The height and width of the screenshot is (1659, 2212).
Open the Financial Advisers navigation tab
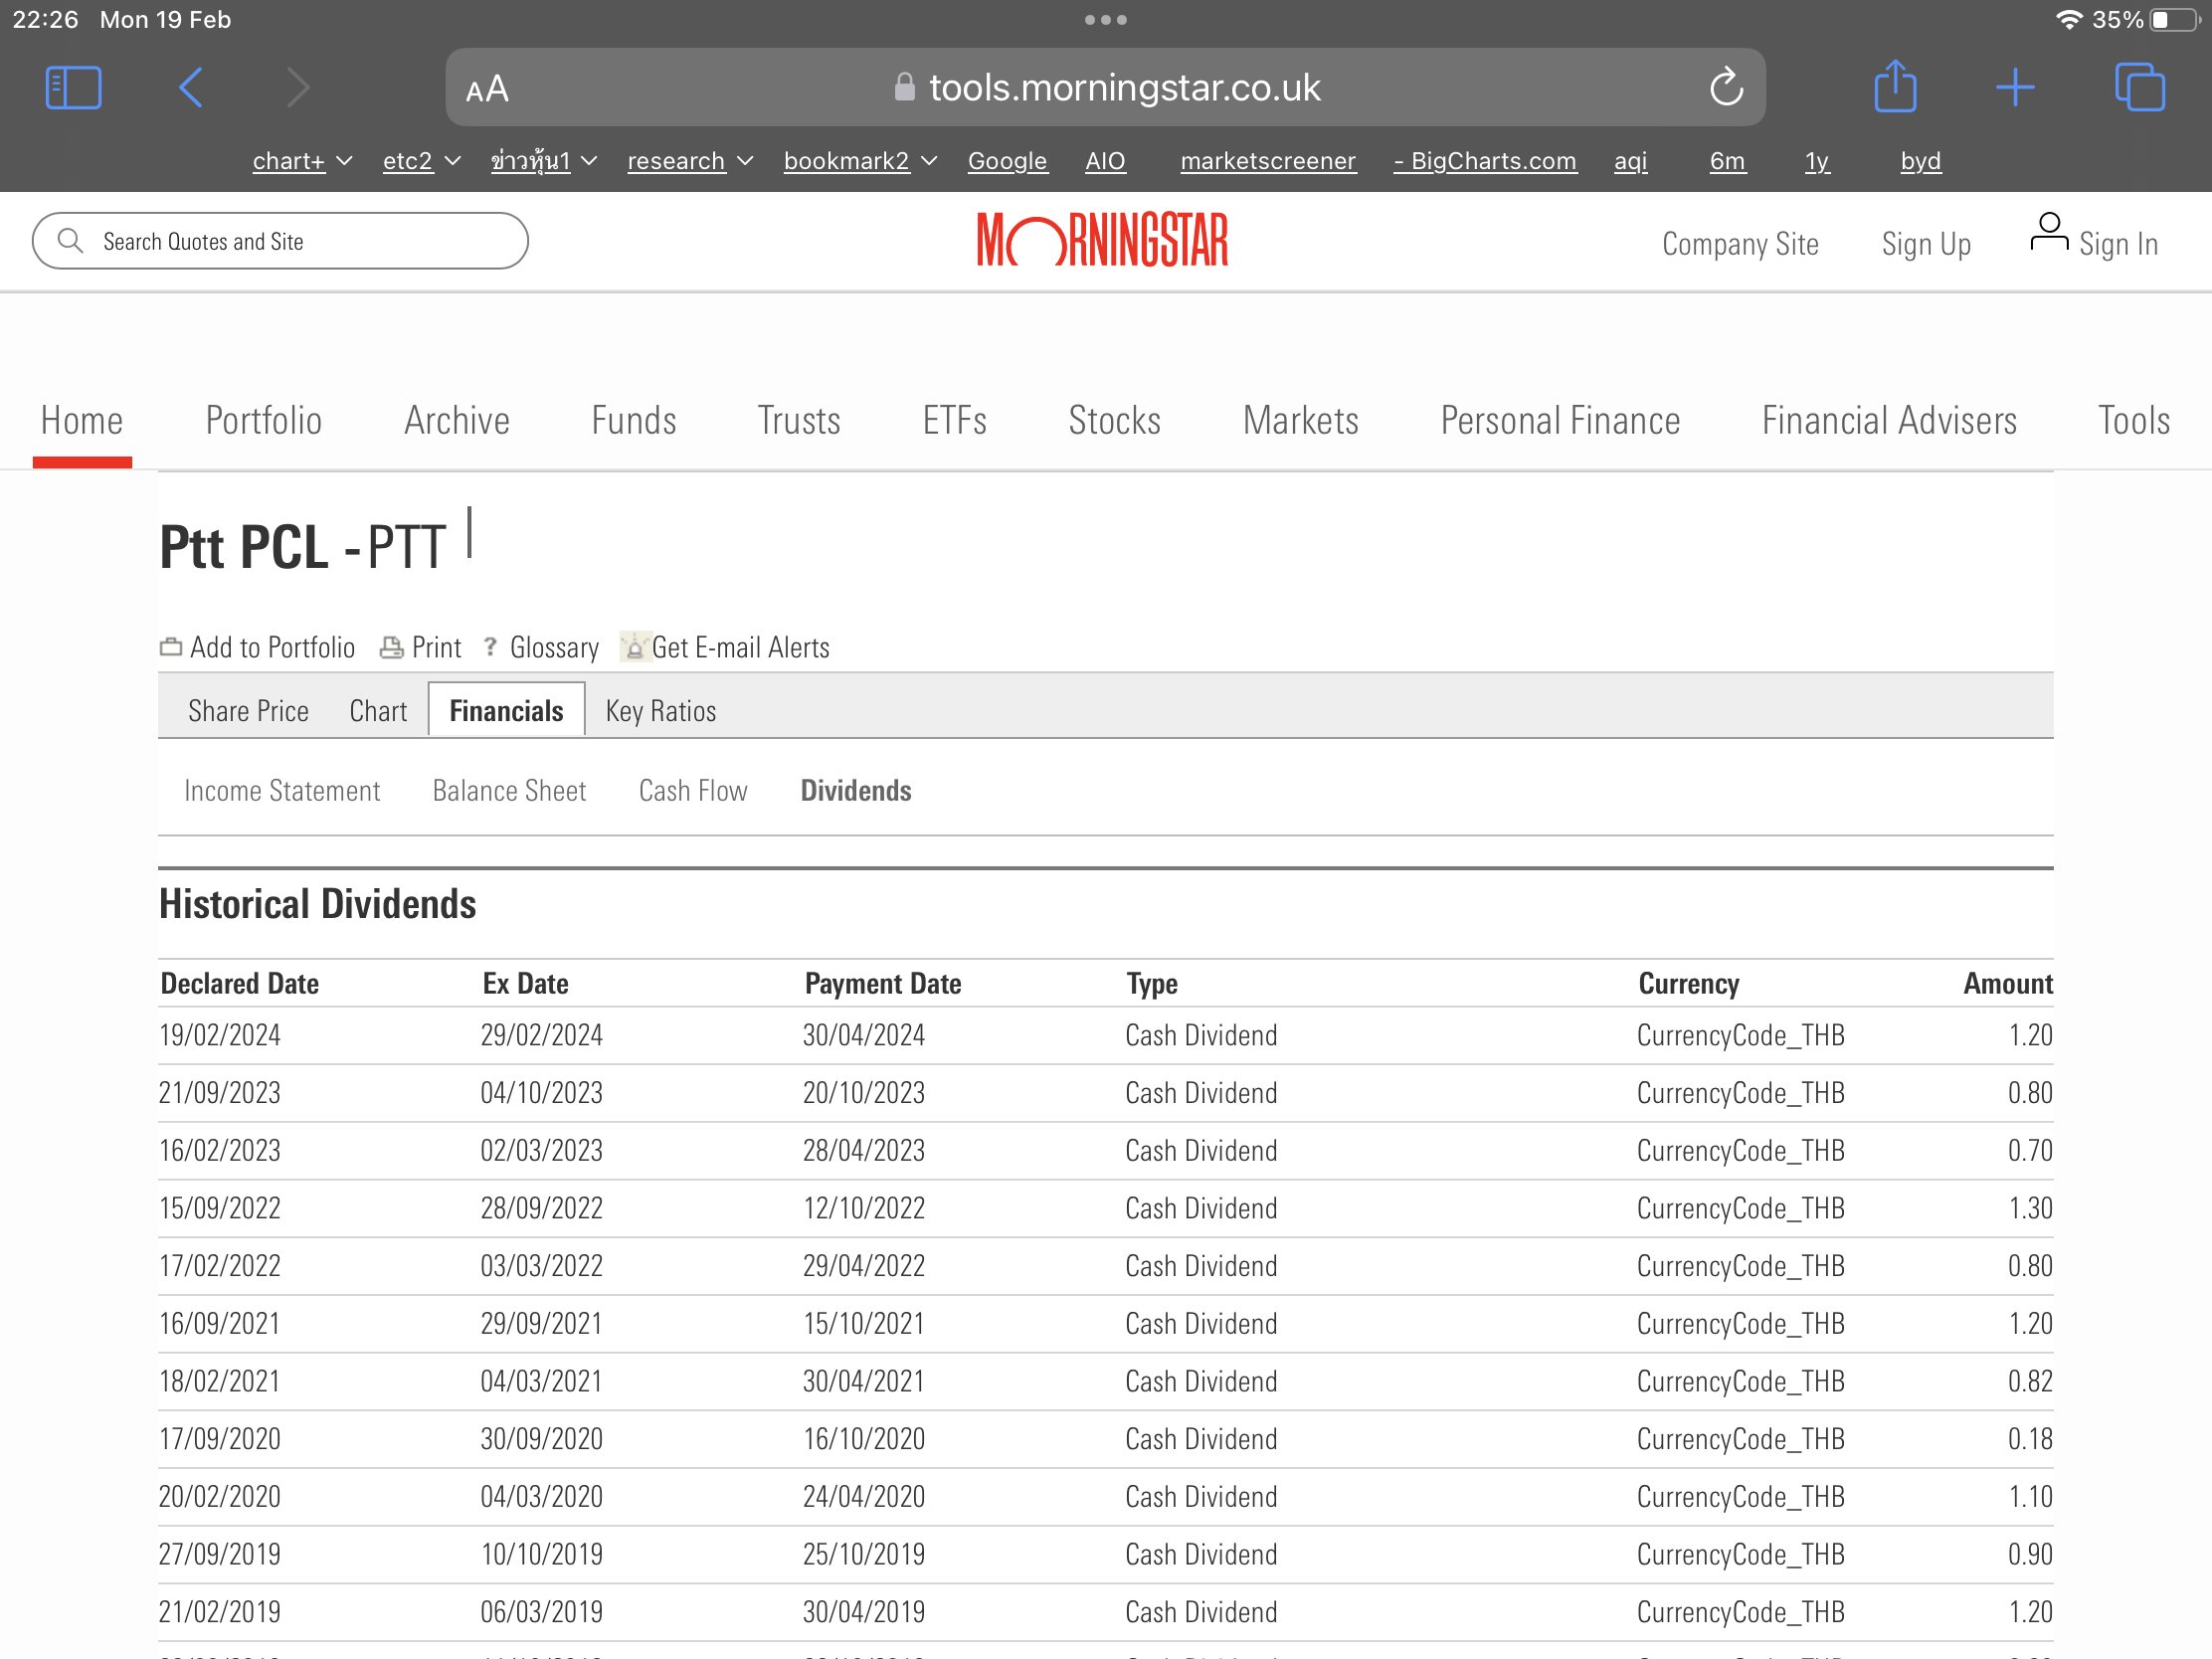[x=1889, y=421]
